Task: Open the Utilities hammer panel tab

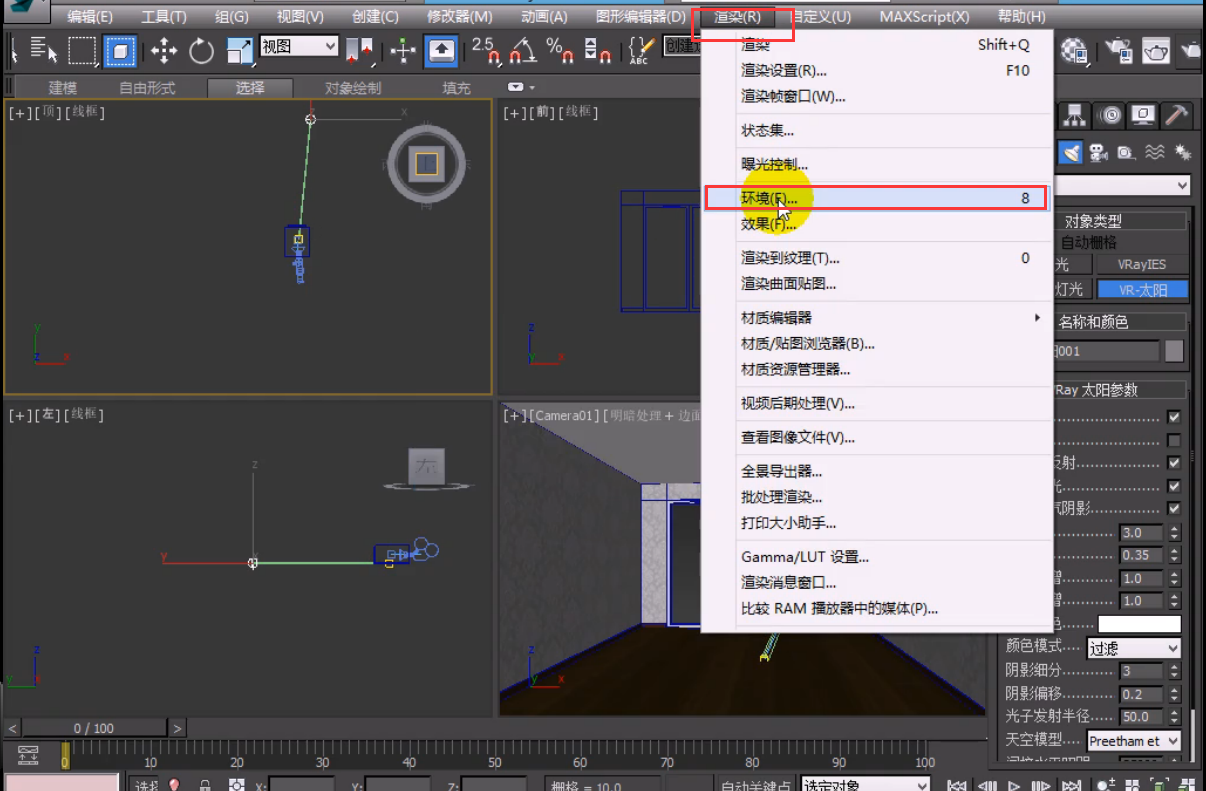Action: [x=1177, y=116]
